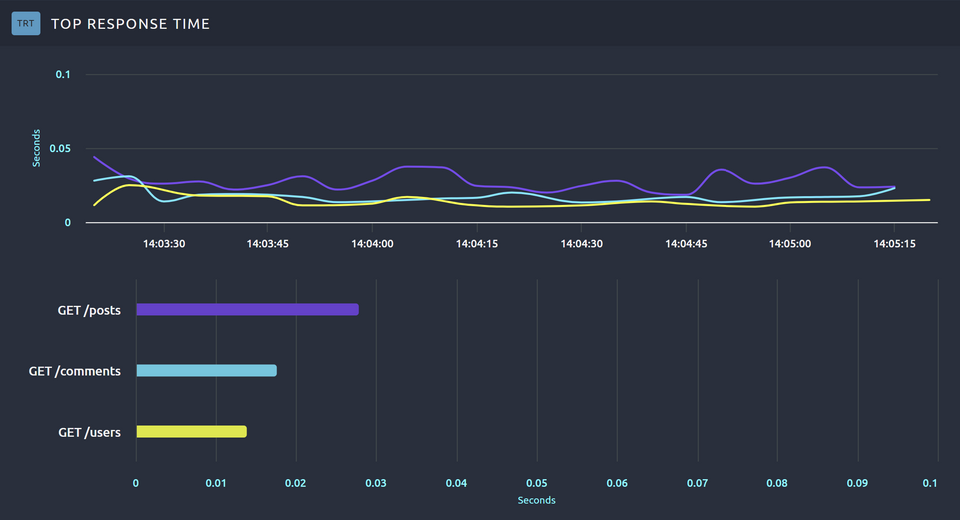Select the GET /users label

pos(89,432)
